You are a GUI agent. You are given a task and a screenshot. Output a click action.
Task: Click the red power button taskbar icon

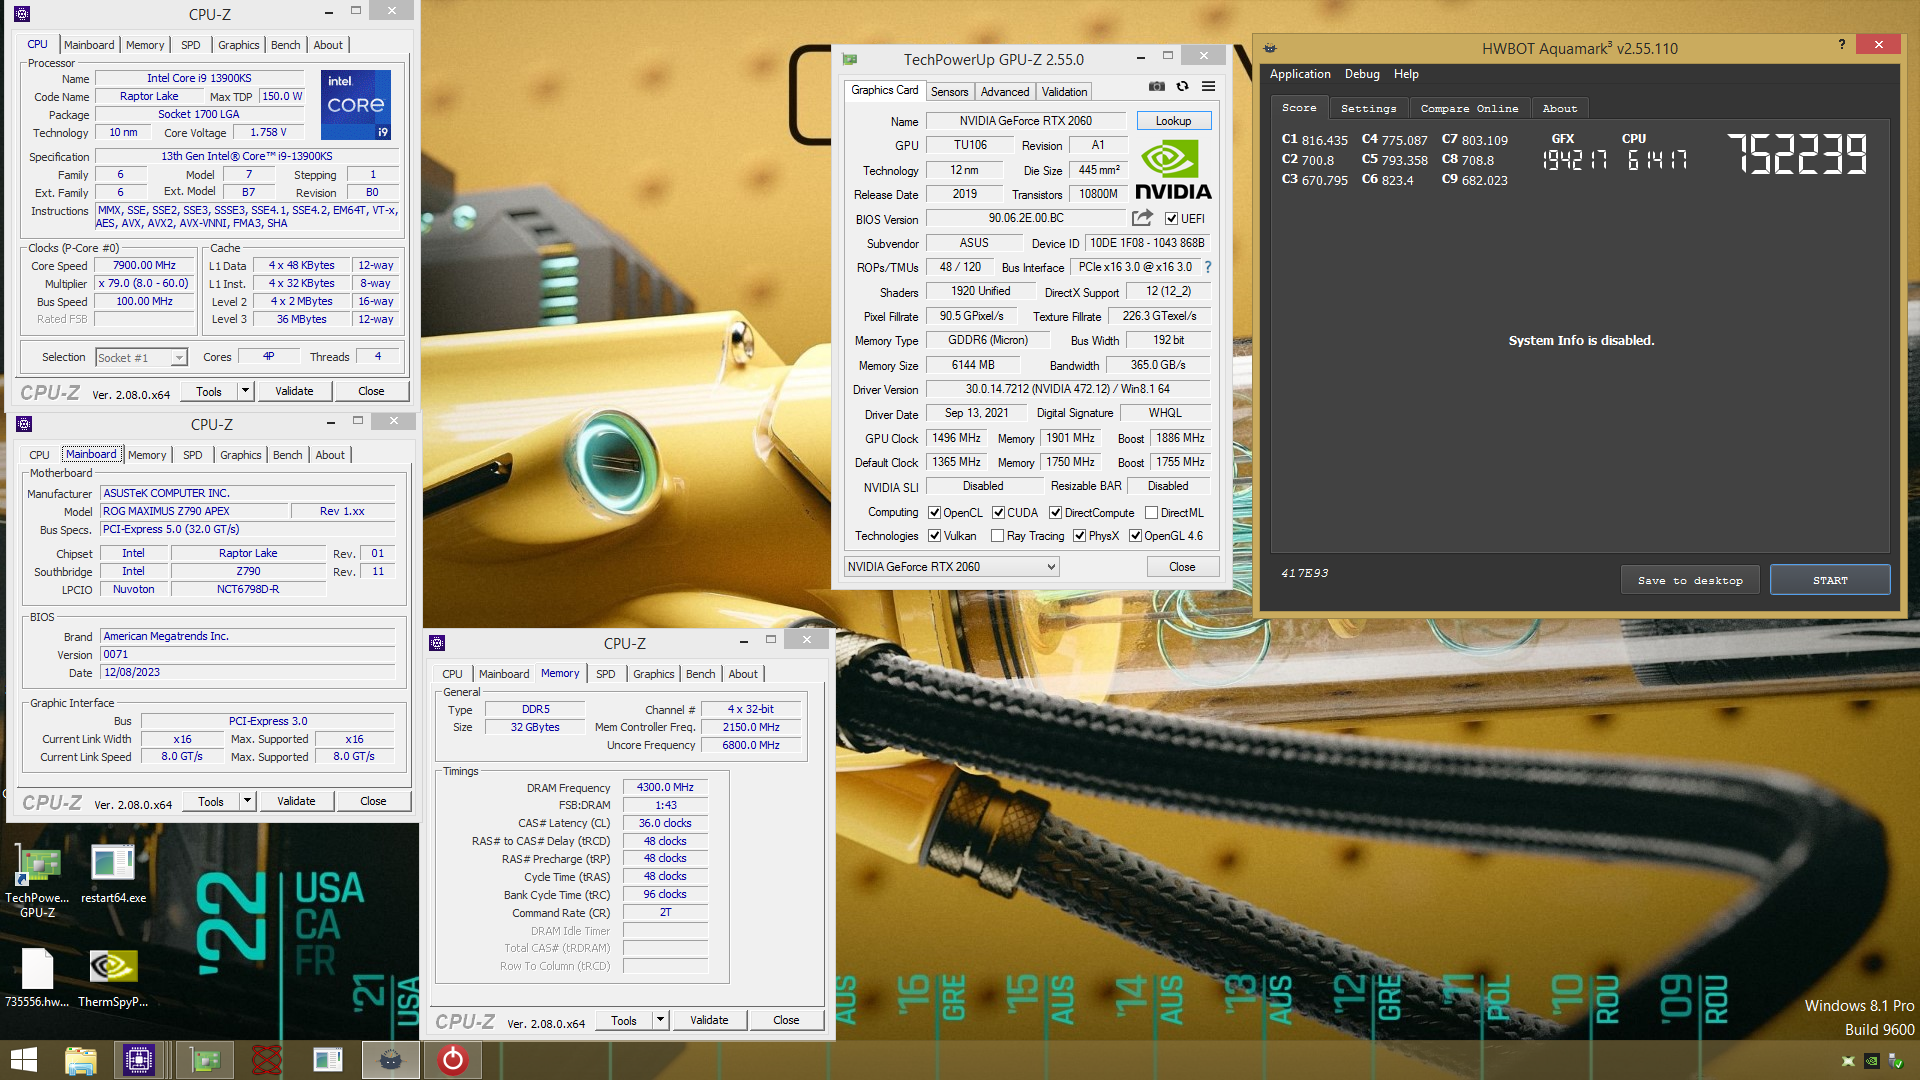click(453, 1060)
